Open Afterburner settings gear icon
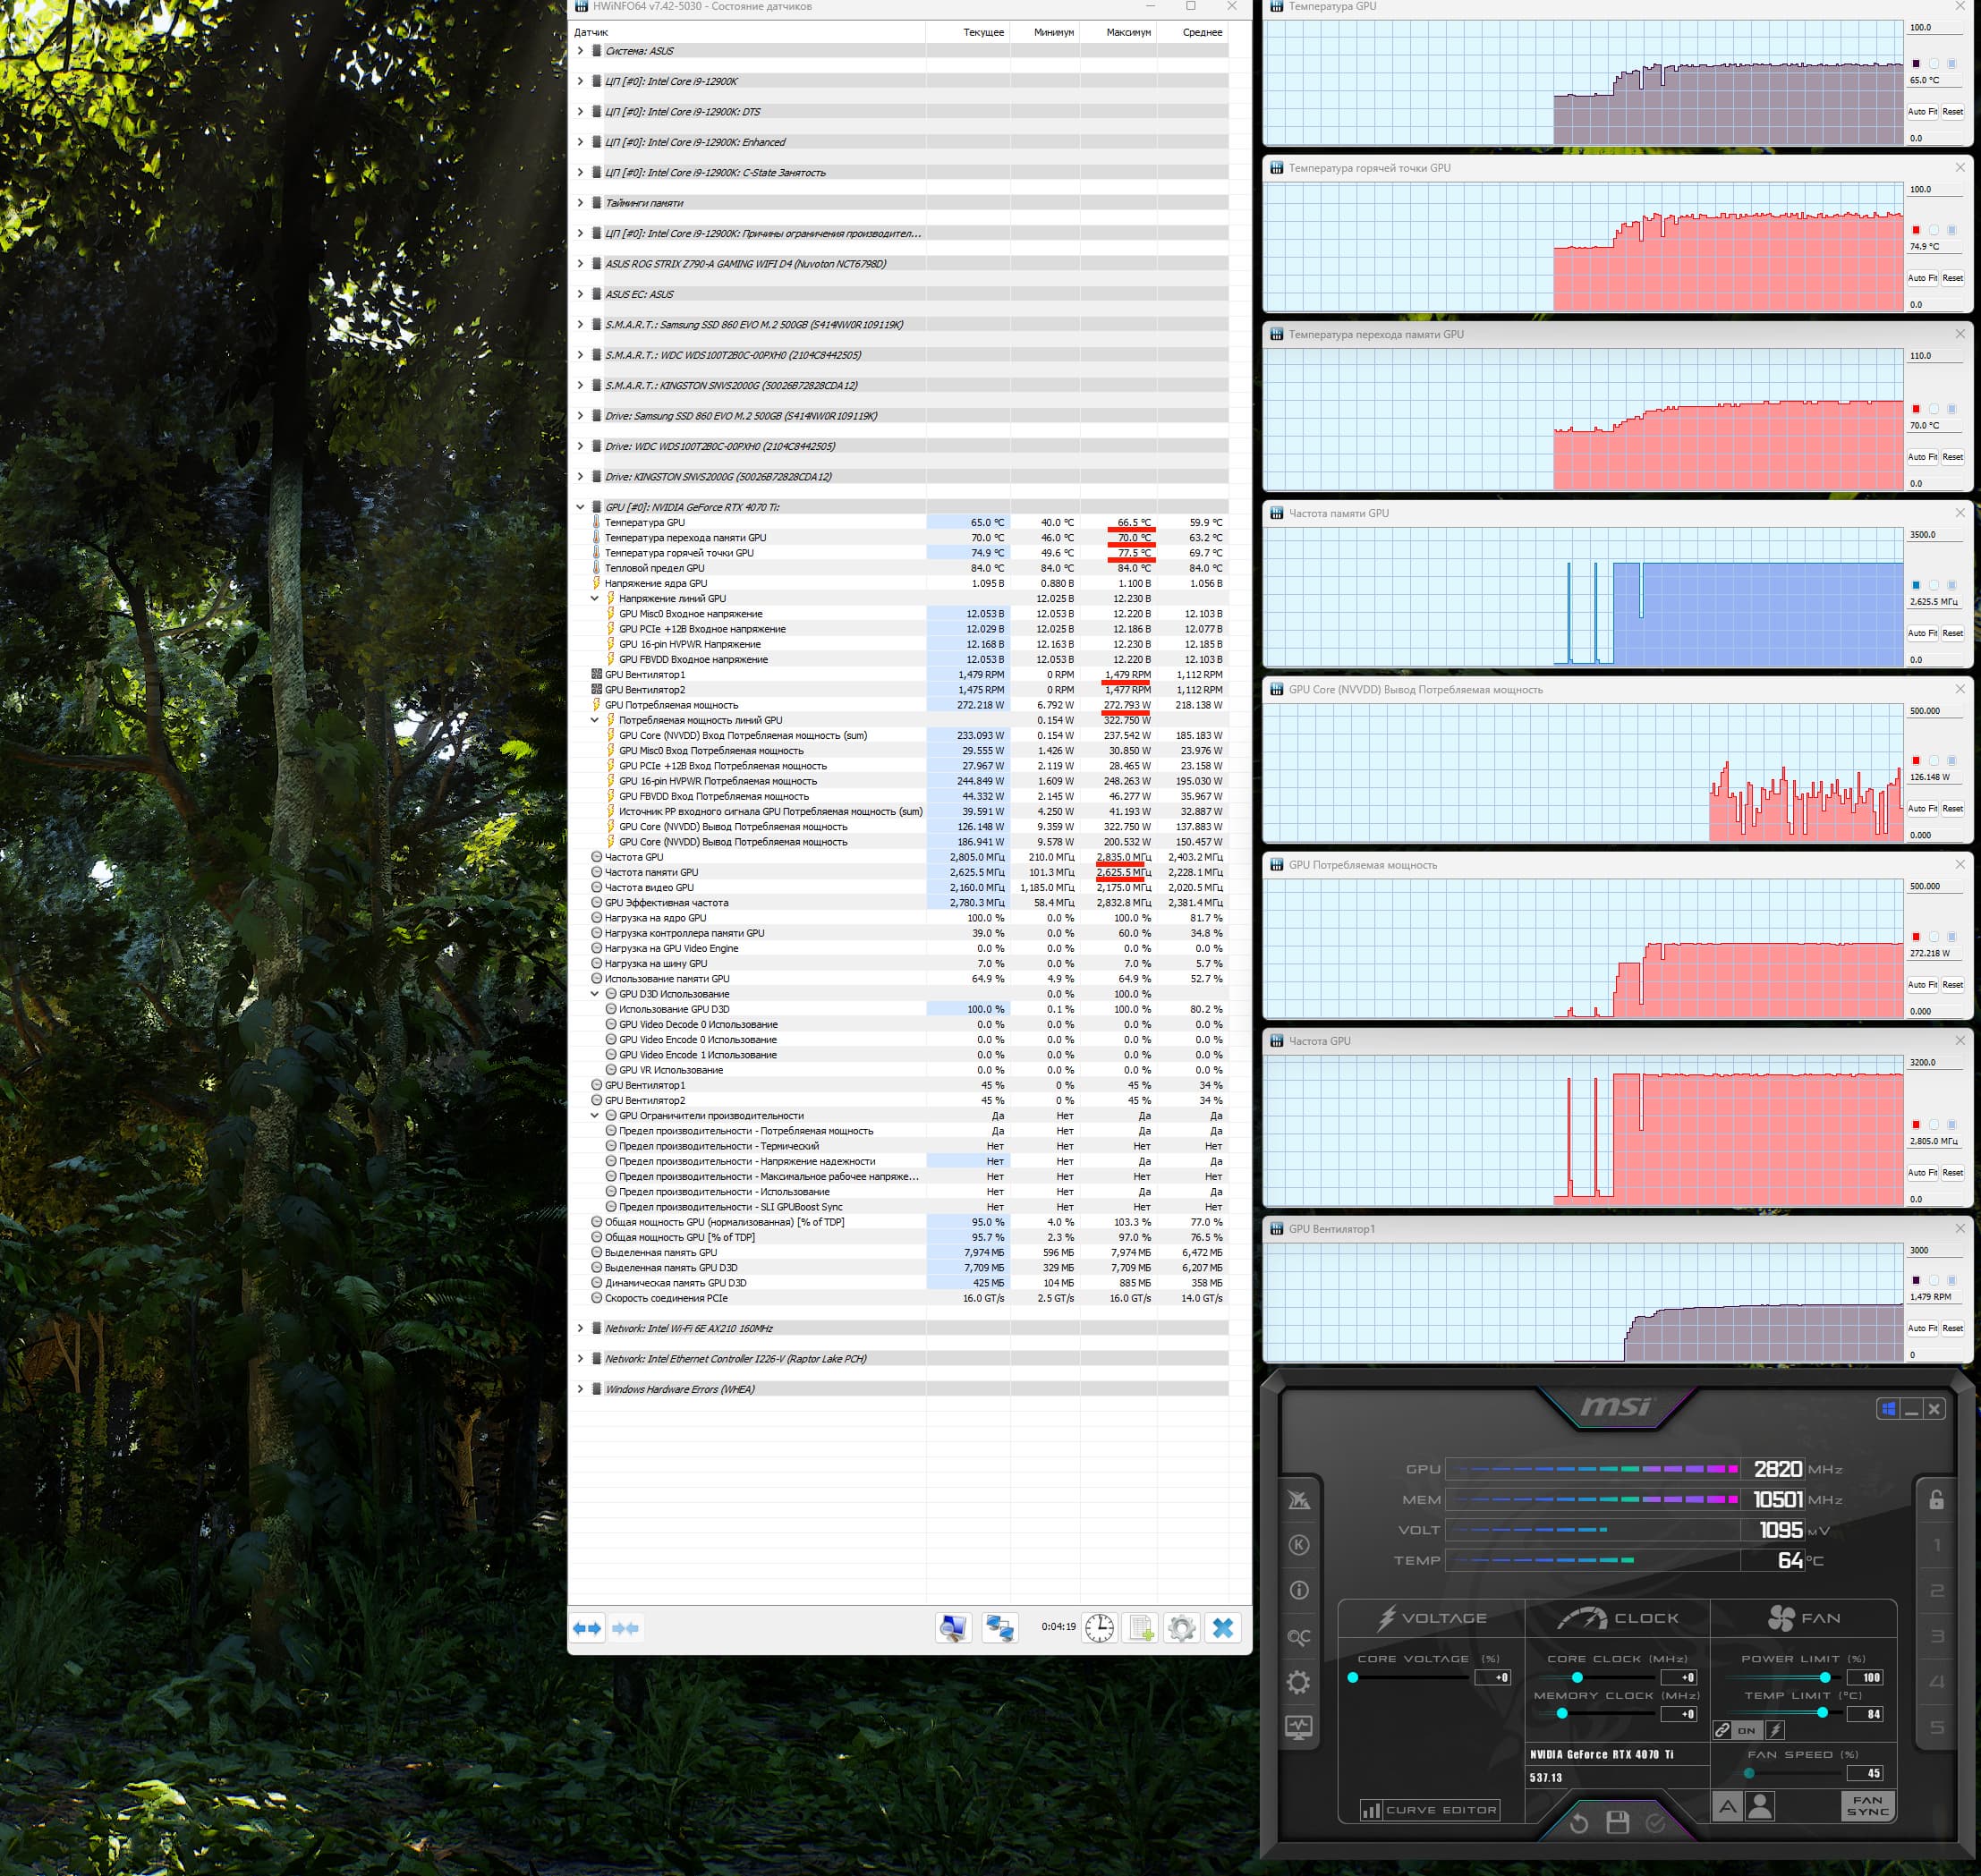Viewport: 1981px width, 1876px height. pos(1298,1682)
